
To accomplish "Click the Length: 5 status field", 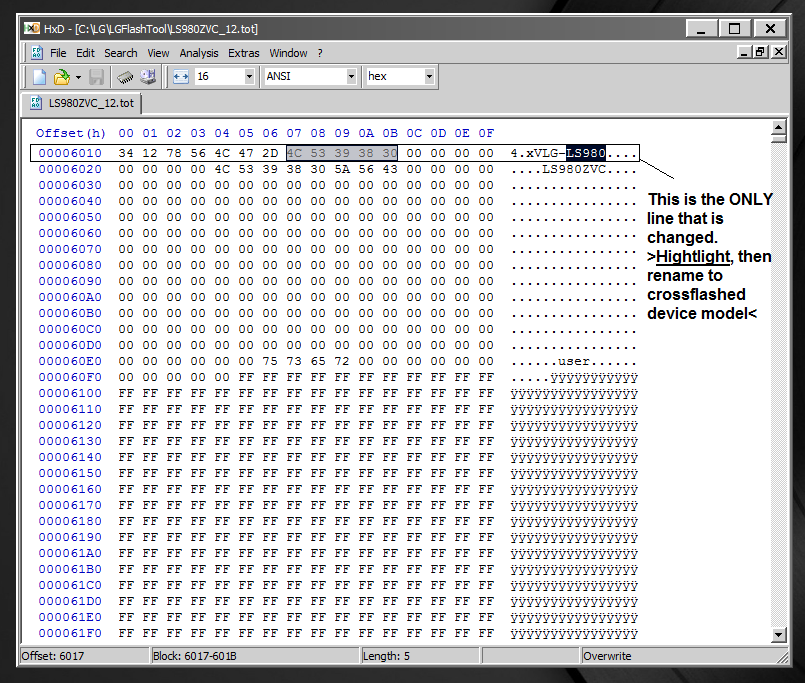I will [x=420, y=656].
